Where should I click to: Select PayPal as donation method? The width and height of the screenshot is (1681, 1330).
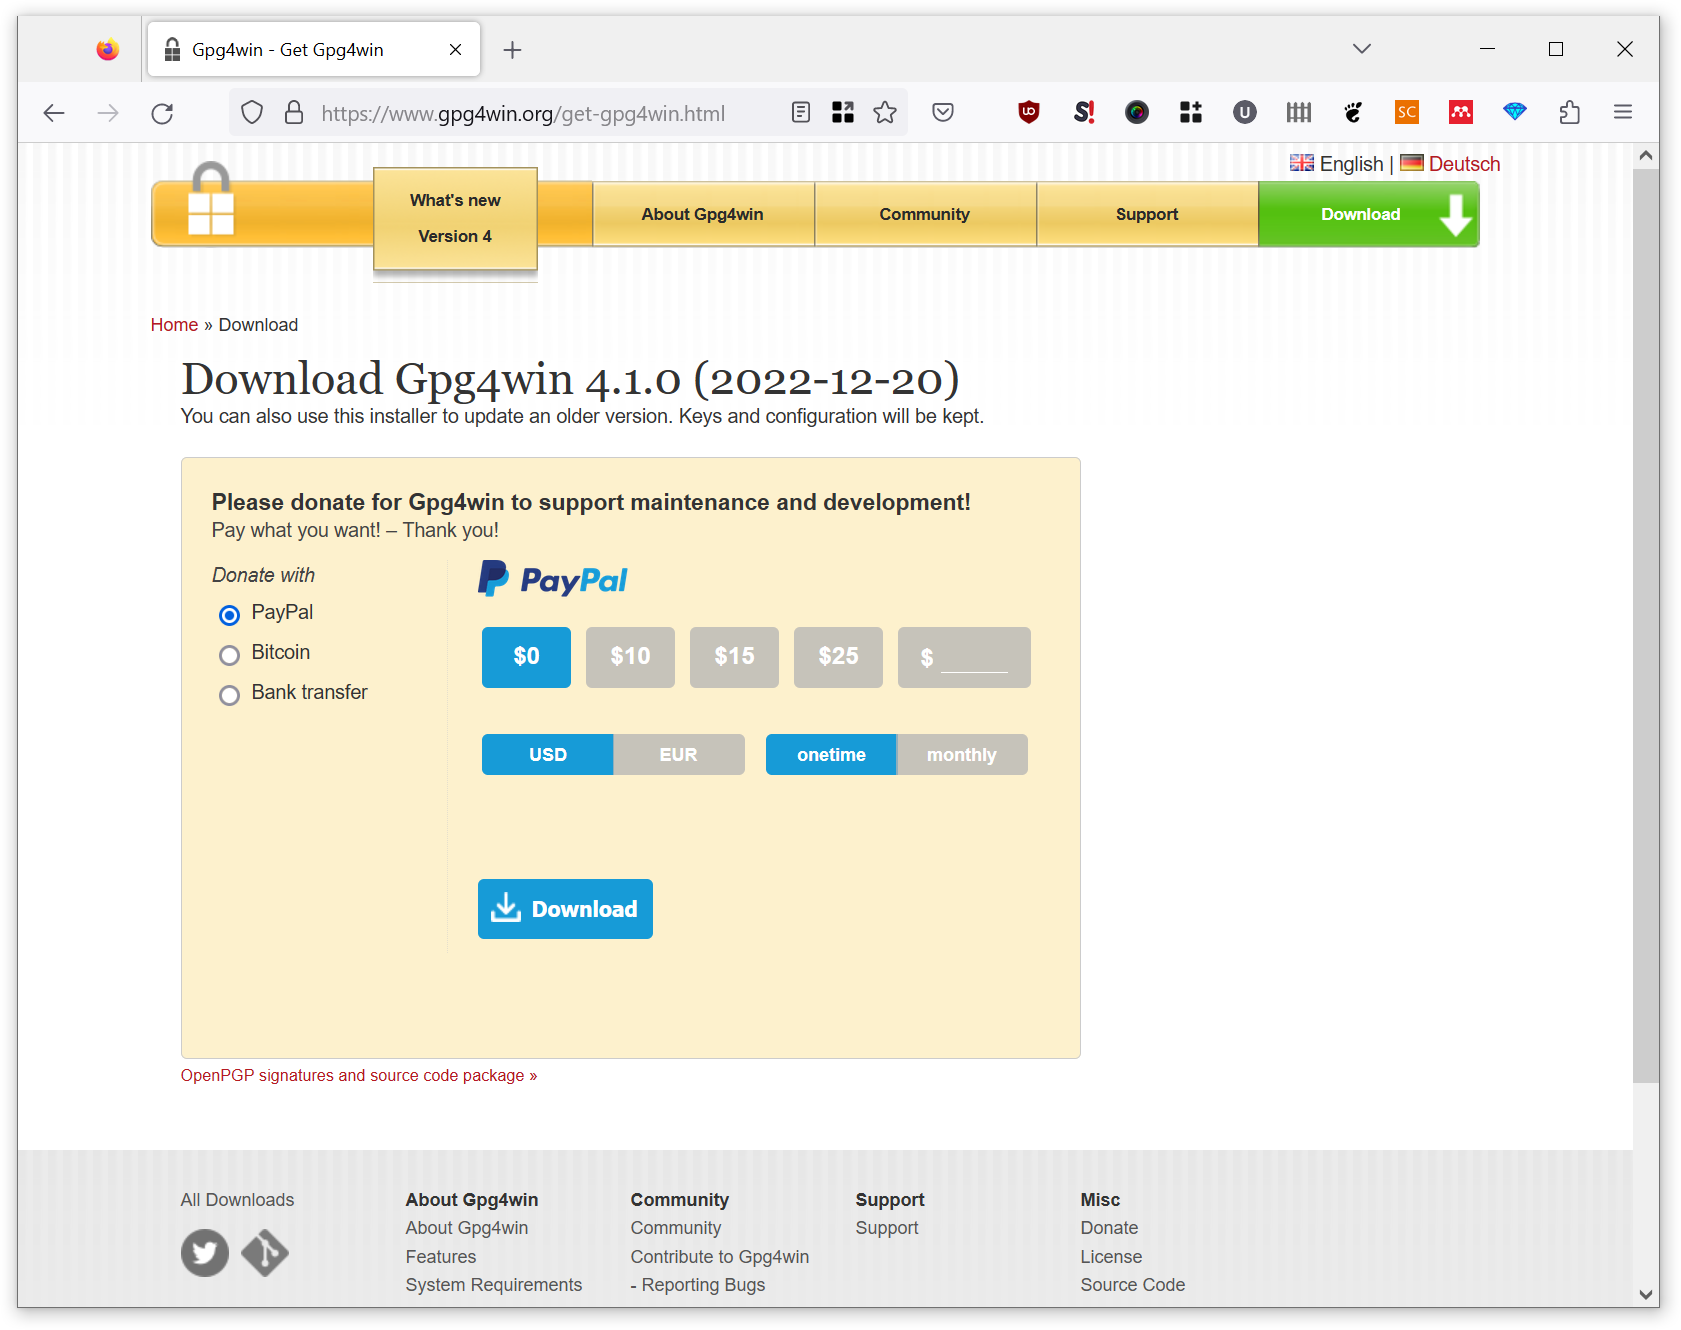[x=230, y=615]
